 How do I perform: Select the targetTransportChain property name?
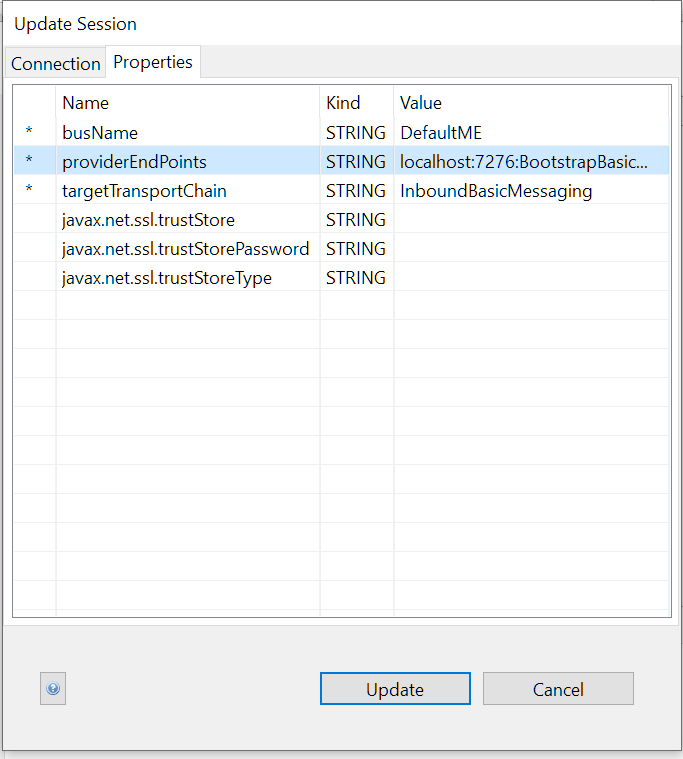tap(144, 191)
